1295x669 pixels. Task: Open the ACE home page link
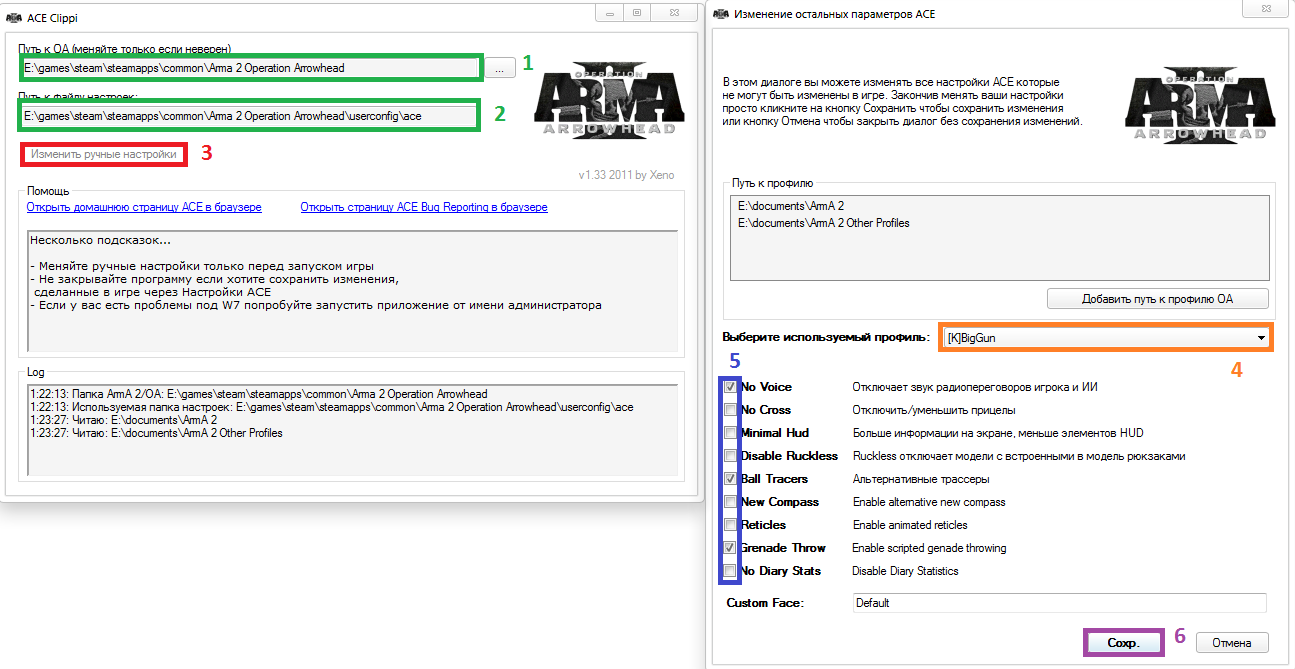[x=144, y=207]
